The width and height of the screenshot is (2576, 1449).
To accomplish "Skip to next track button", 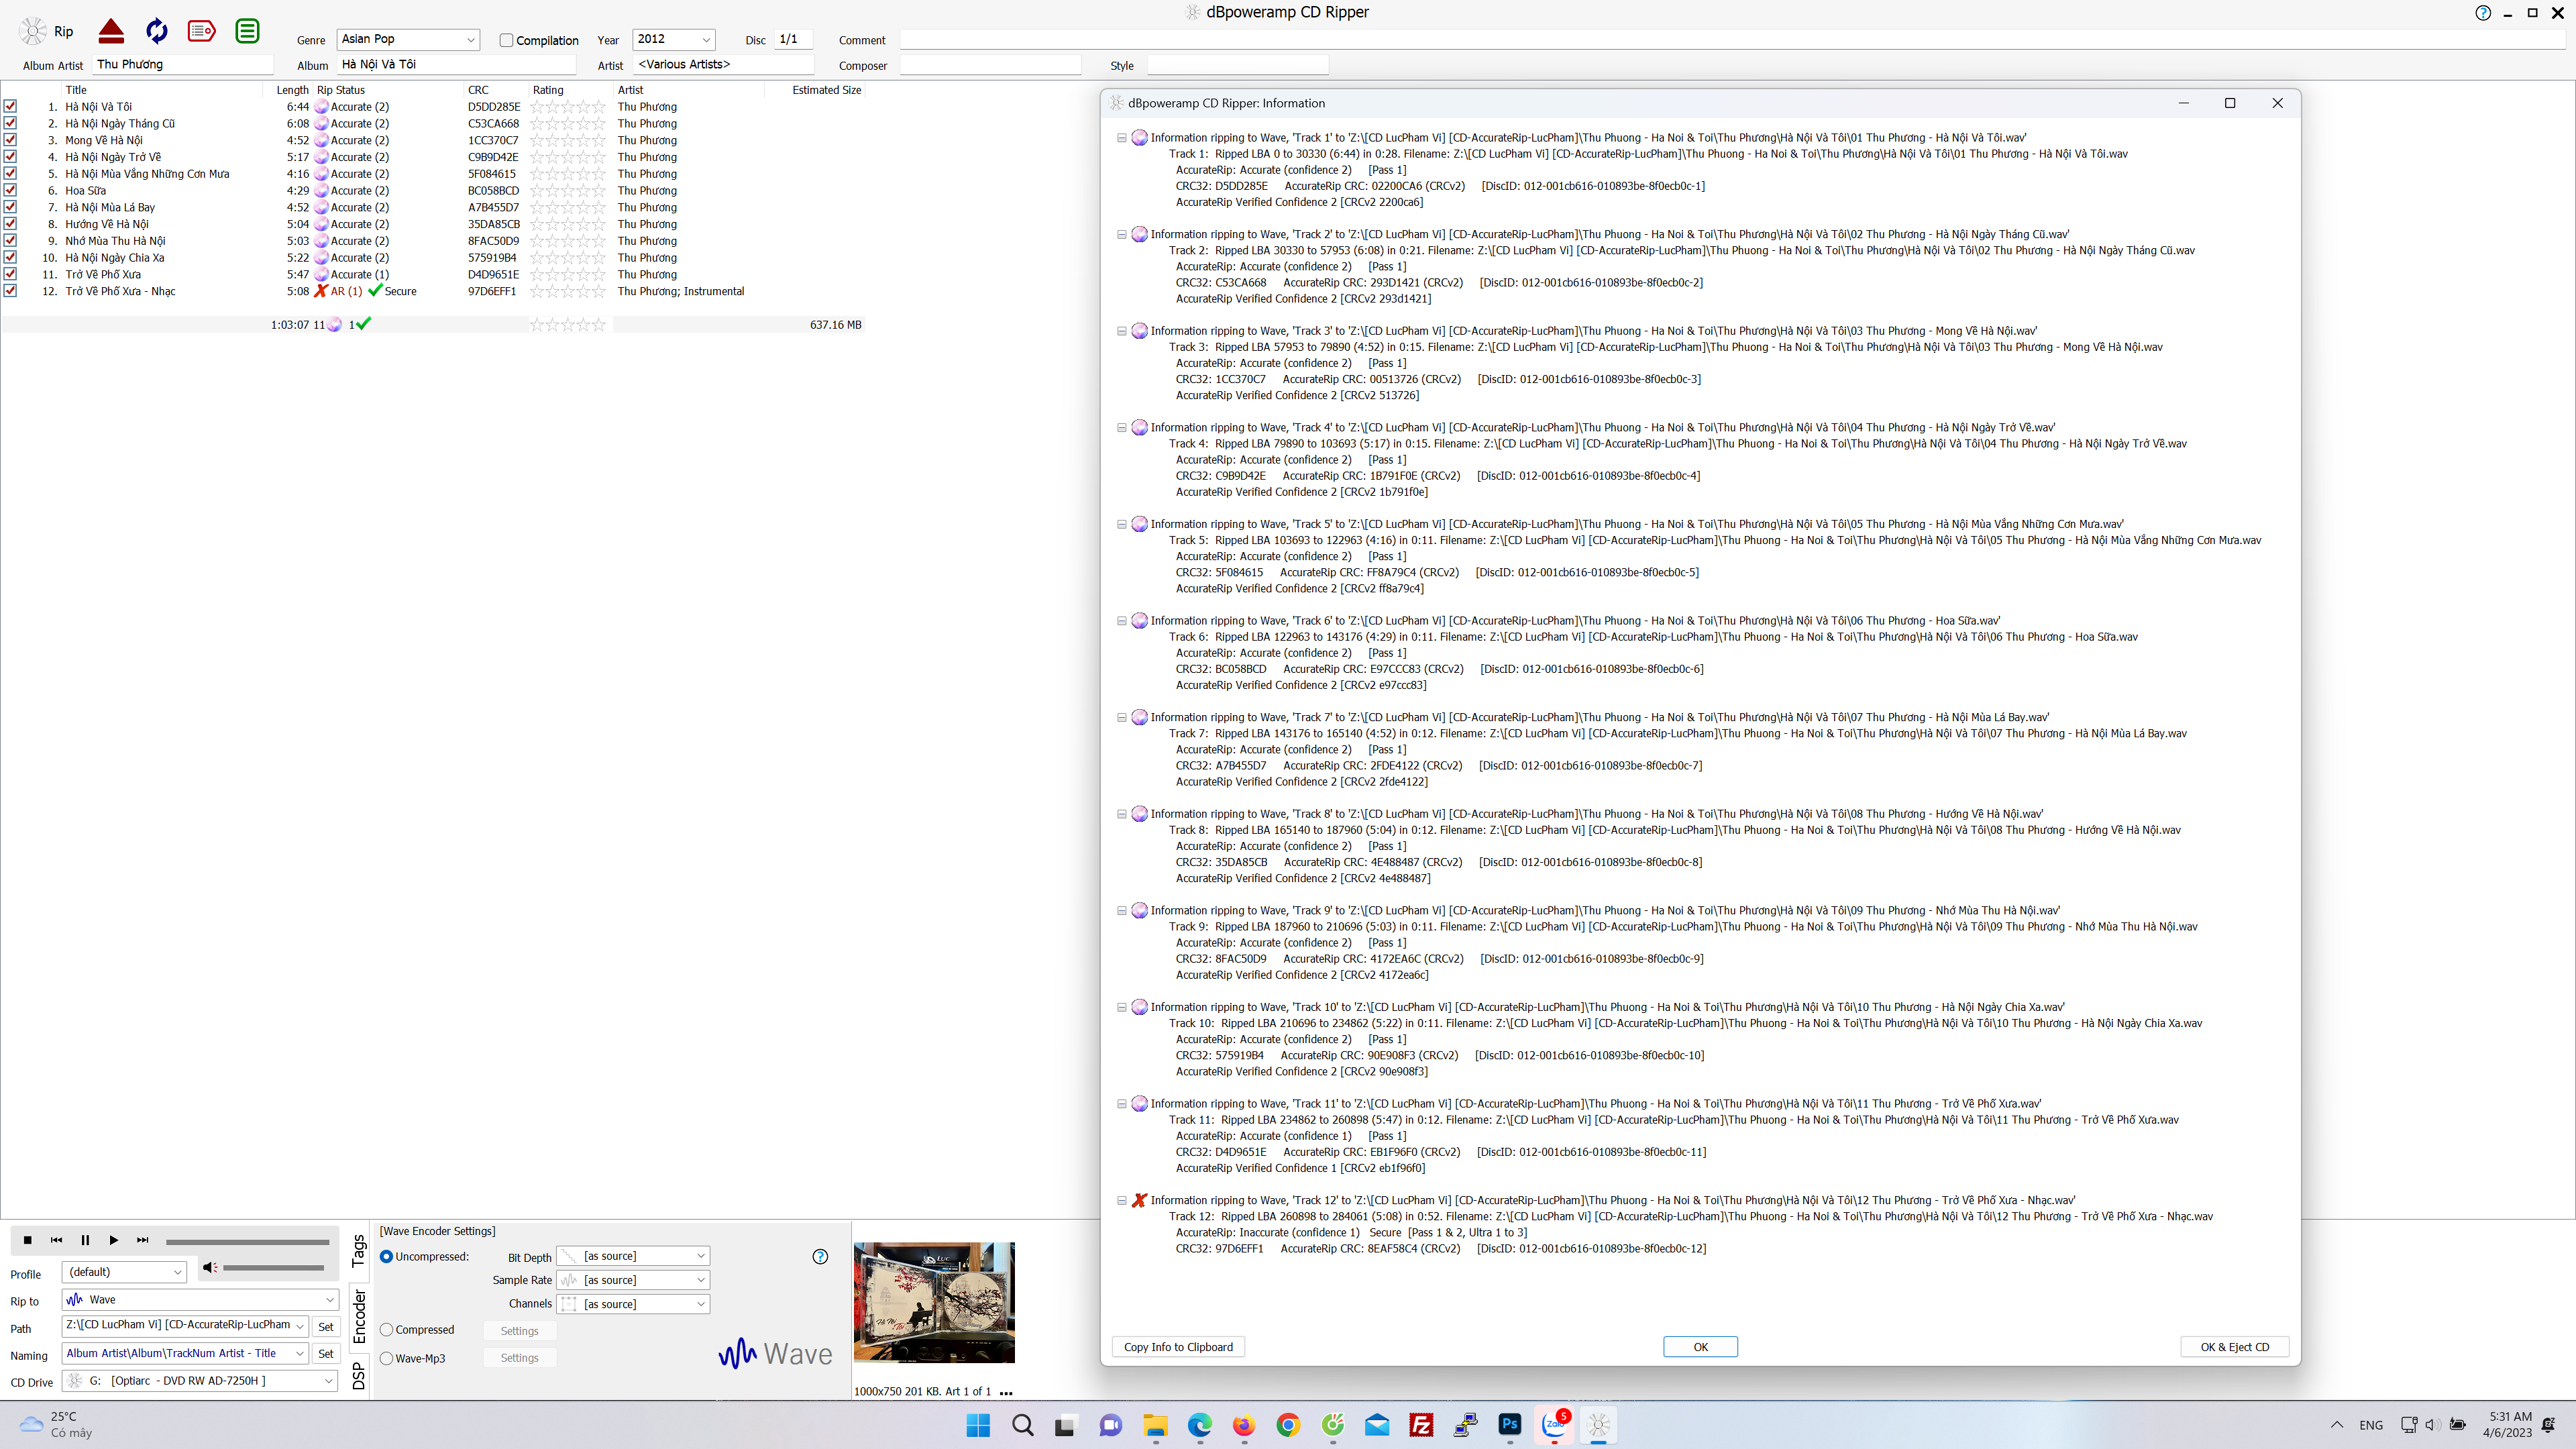I will click(x=143, y=1240).
